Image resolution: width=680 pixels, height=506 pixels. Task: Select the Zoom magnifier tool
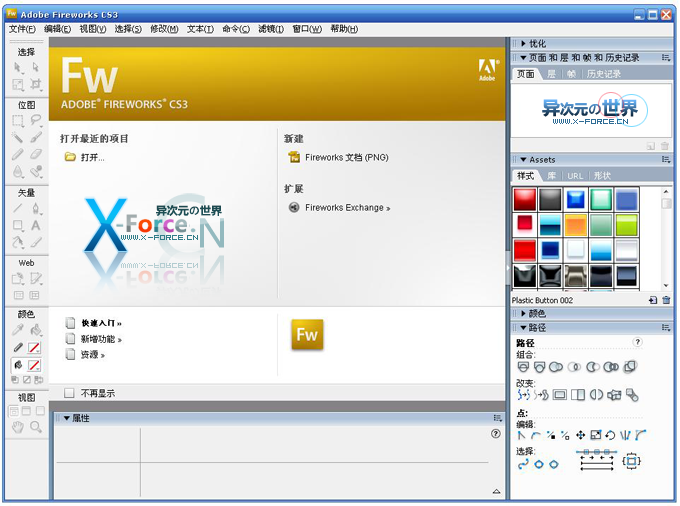coord(36,428)
